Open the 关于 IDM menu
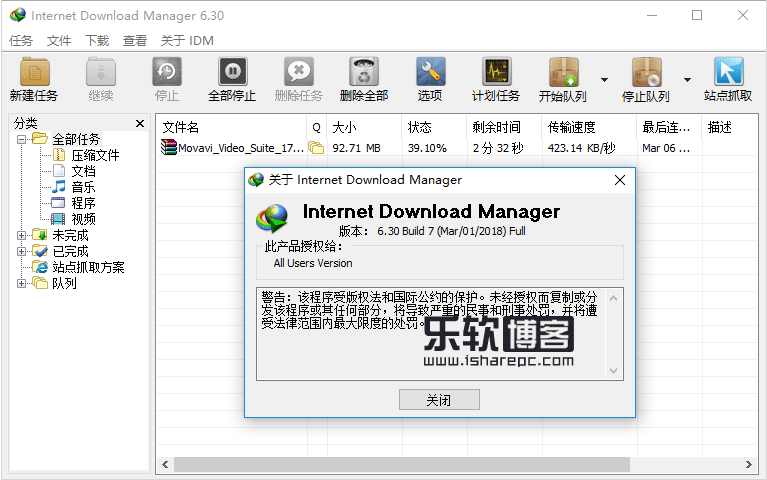The height and width of the screenshot is (480, 767). pos(187,41)
